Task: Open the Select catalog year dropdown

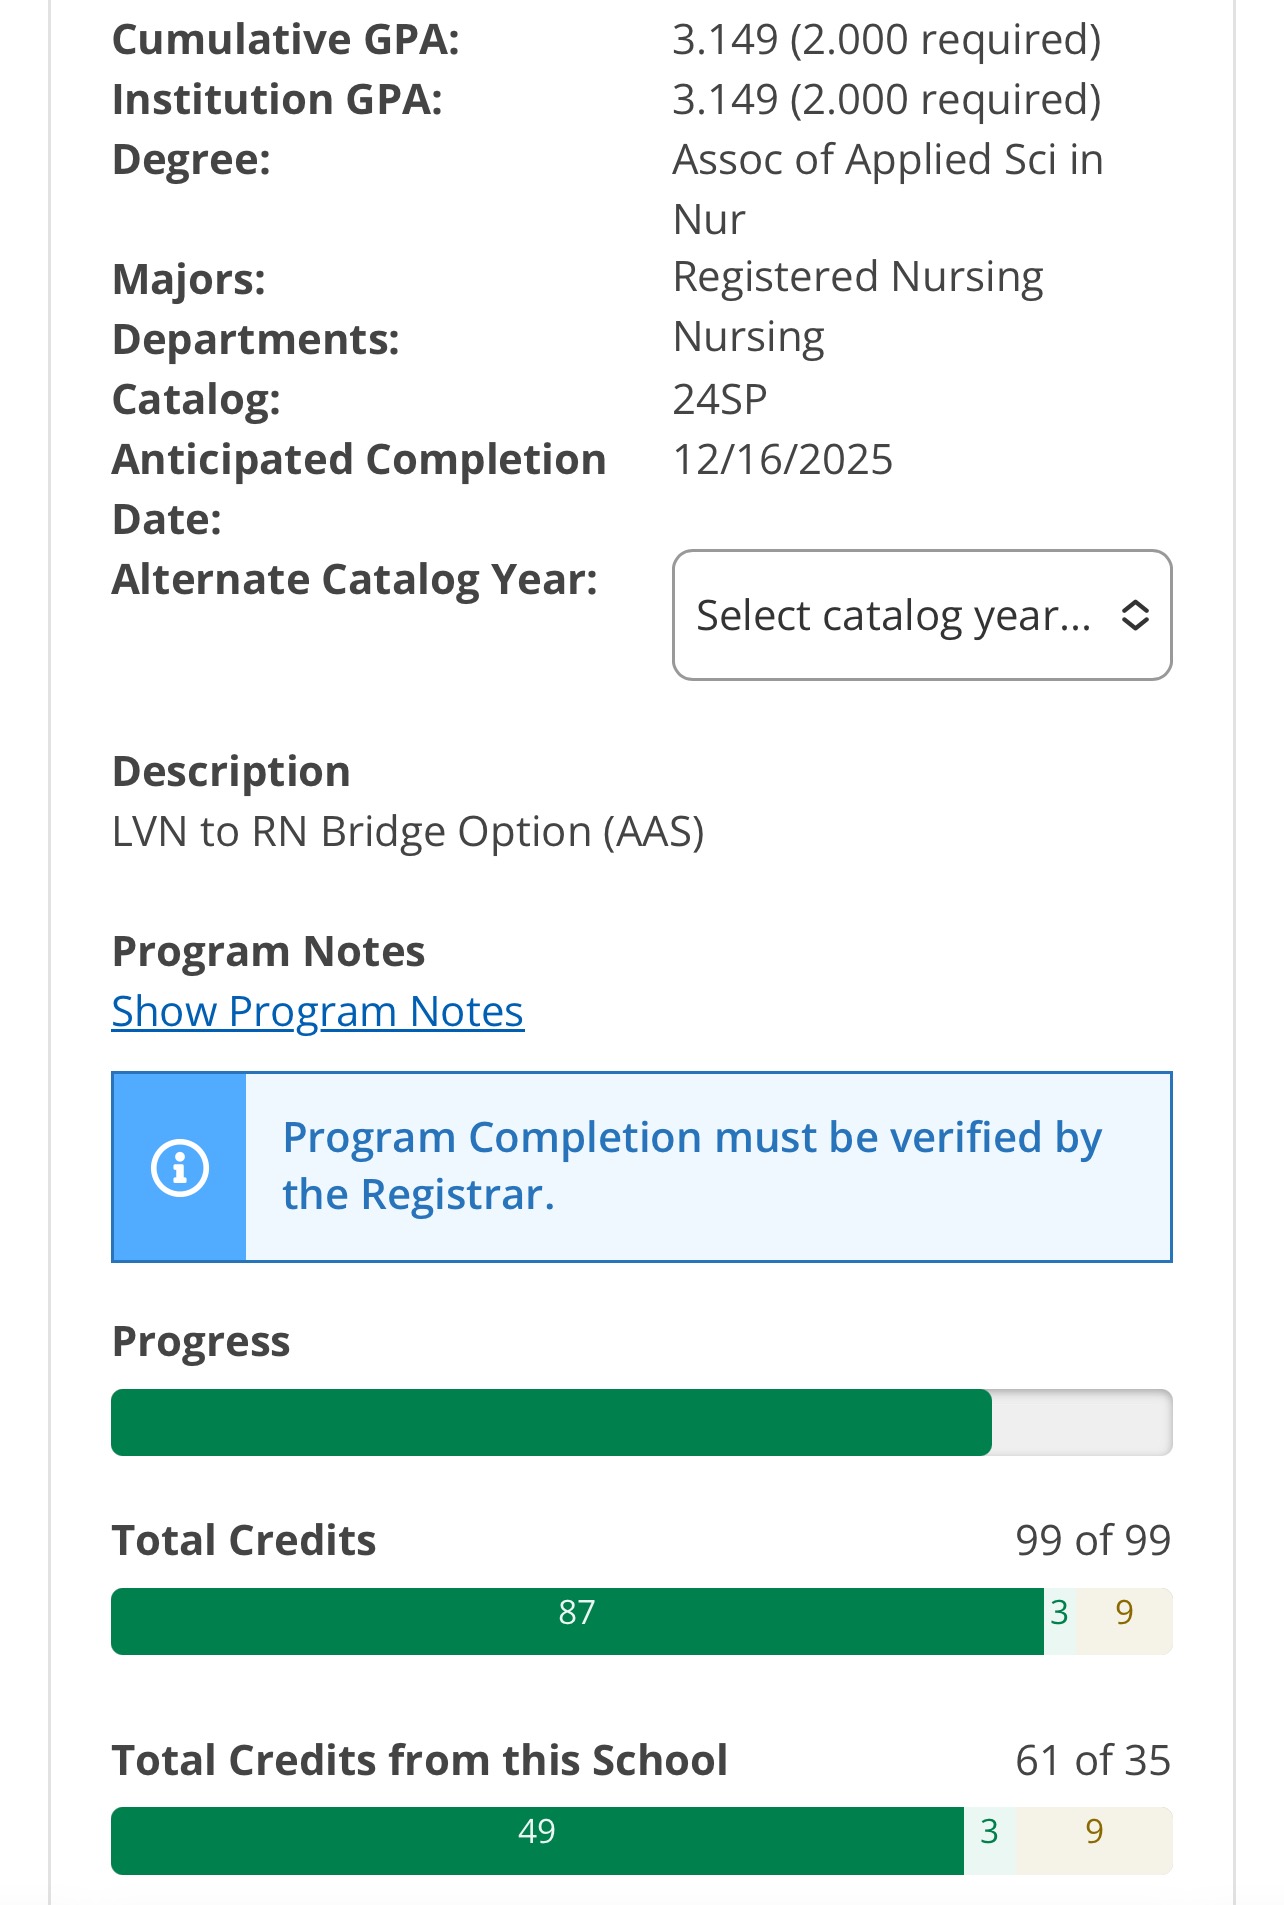Action: pyautogui.click(x=922, y=615)
